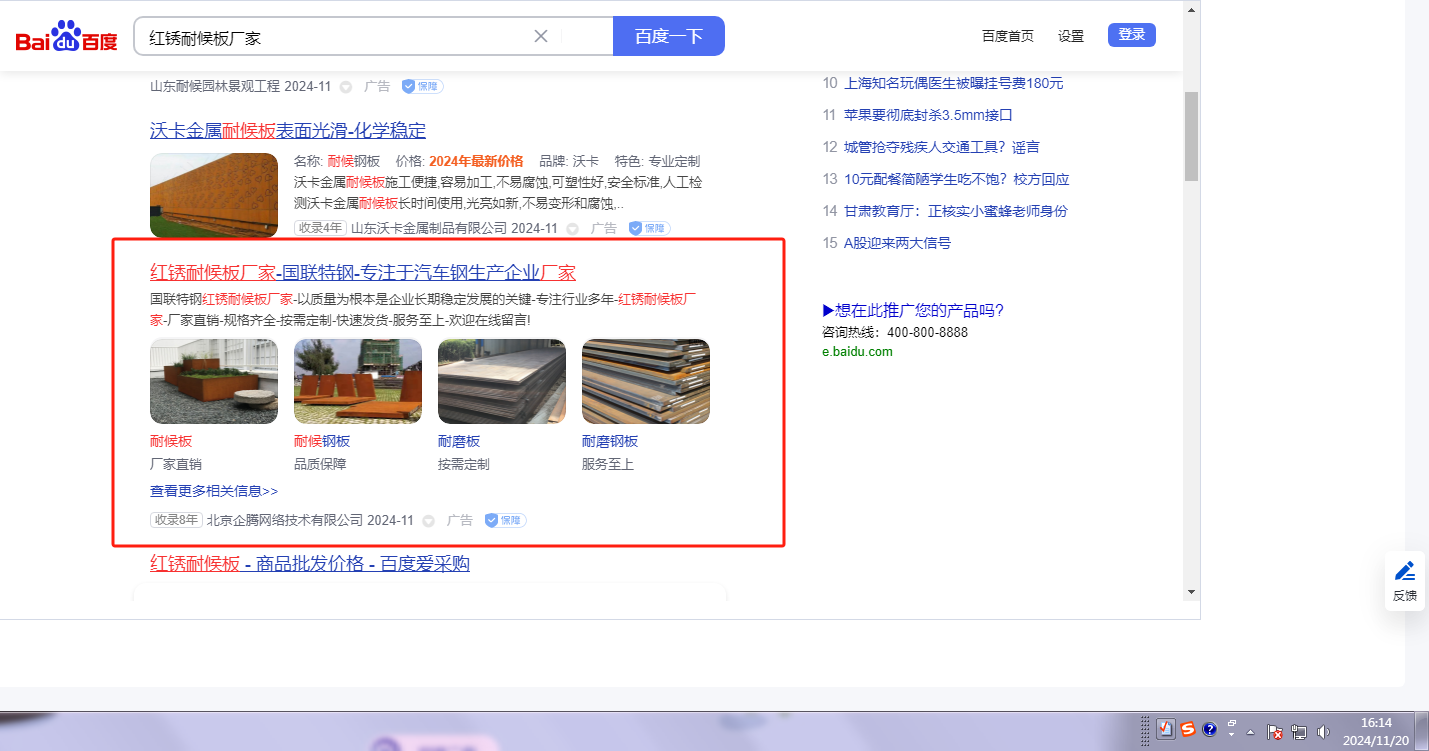The image size is (1429, 751).
Task: Click the Action Center flag icon
Action: tap(1275, 732)
